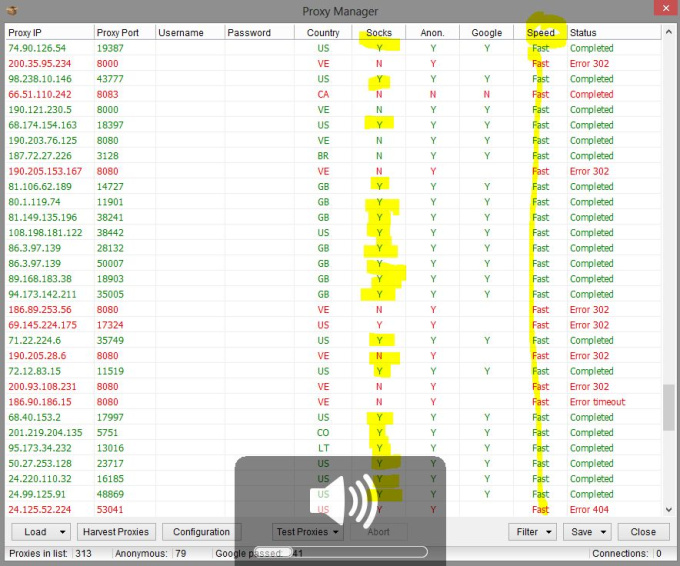The height and width of the screenshot is (566, 680).
Task: Click Harvest Proxies button
Action: point(116,532)
